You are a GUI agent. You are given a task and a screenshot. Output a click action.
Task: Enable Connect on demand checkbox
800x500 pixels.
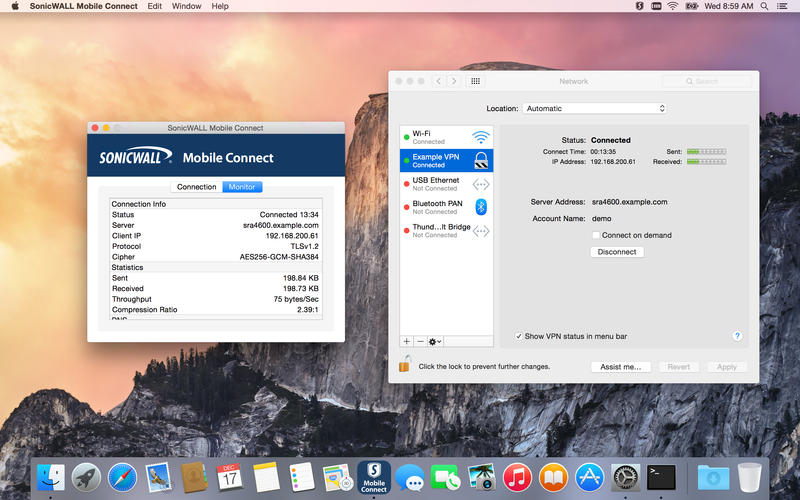point(596,235)
